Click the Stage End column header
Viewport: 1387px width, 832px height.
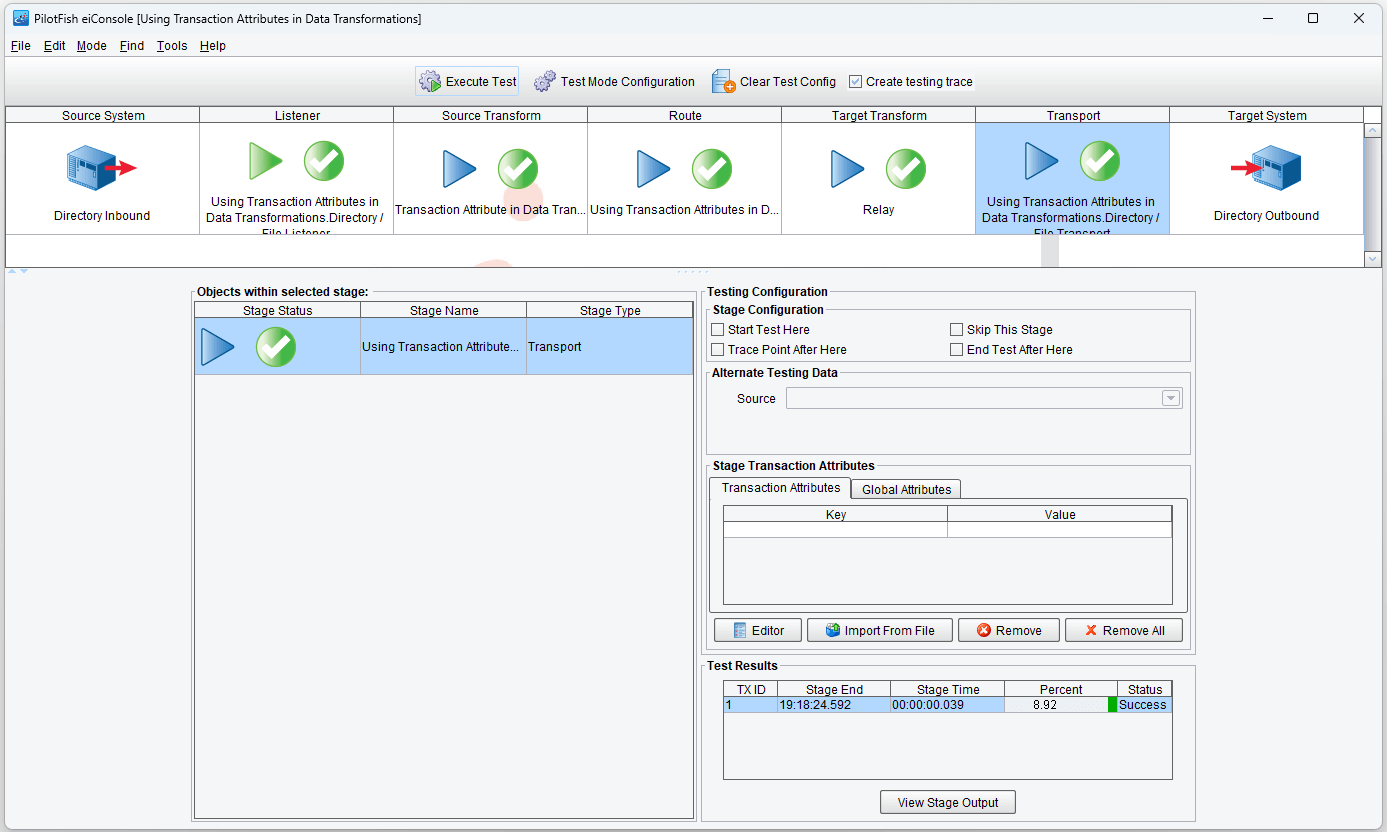[834, 689]
